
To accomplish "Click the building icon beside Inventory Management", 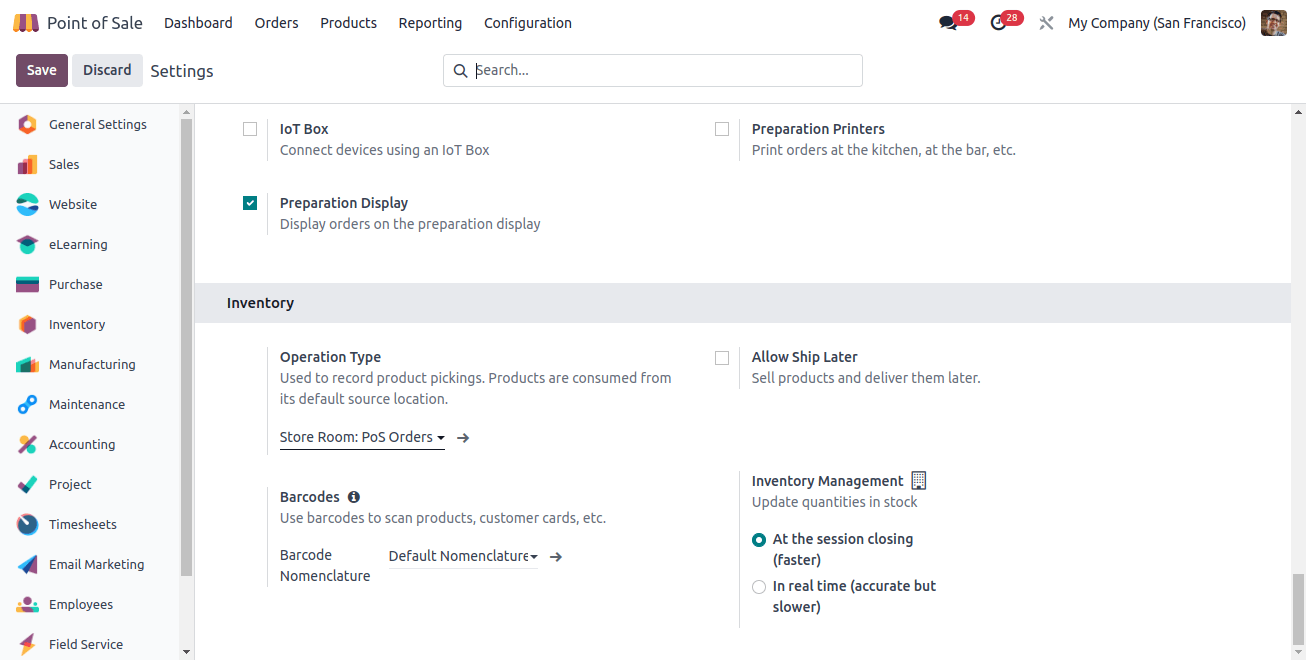I will [919, 481].
